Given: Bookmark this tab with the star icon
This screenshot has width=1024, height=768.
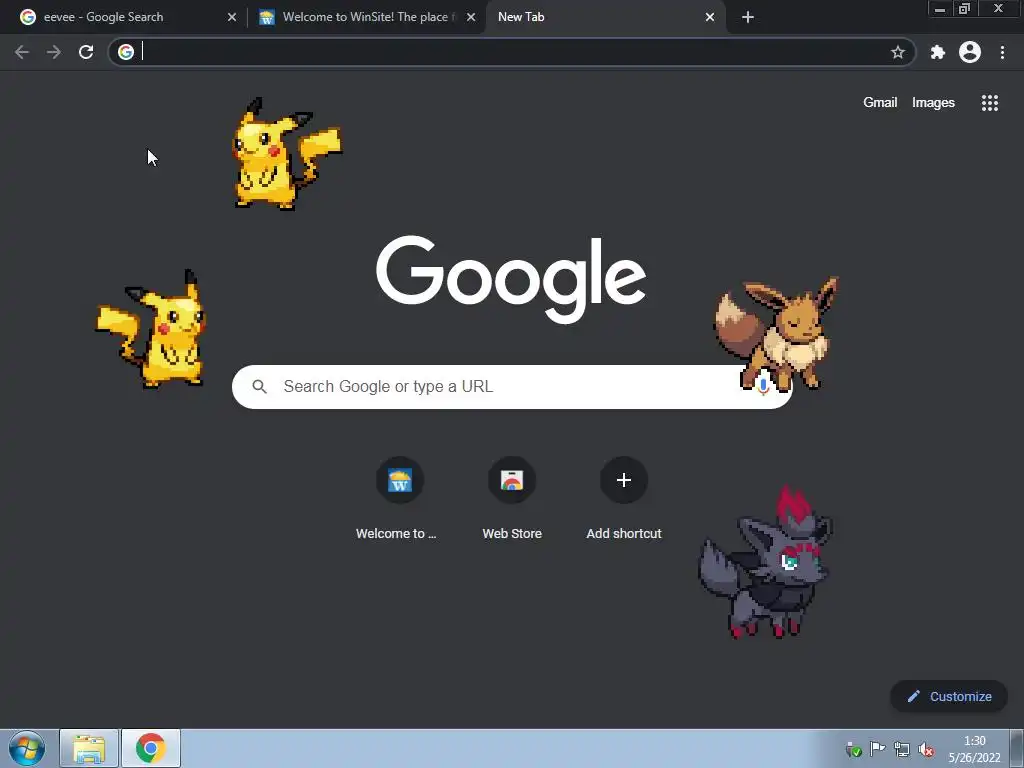Looking at the screenshot, I should pos(898,52).
